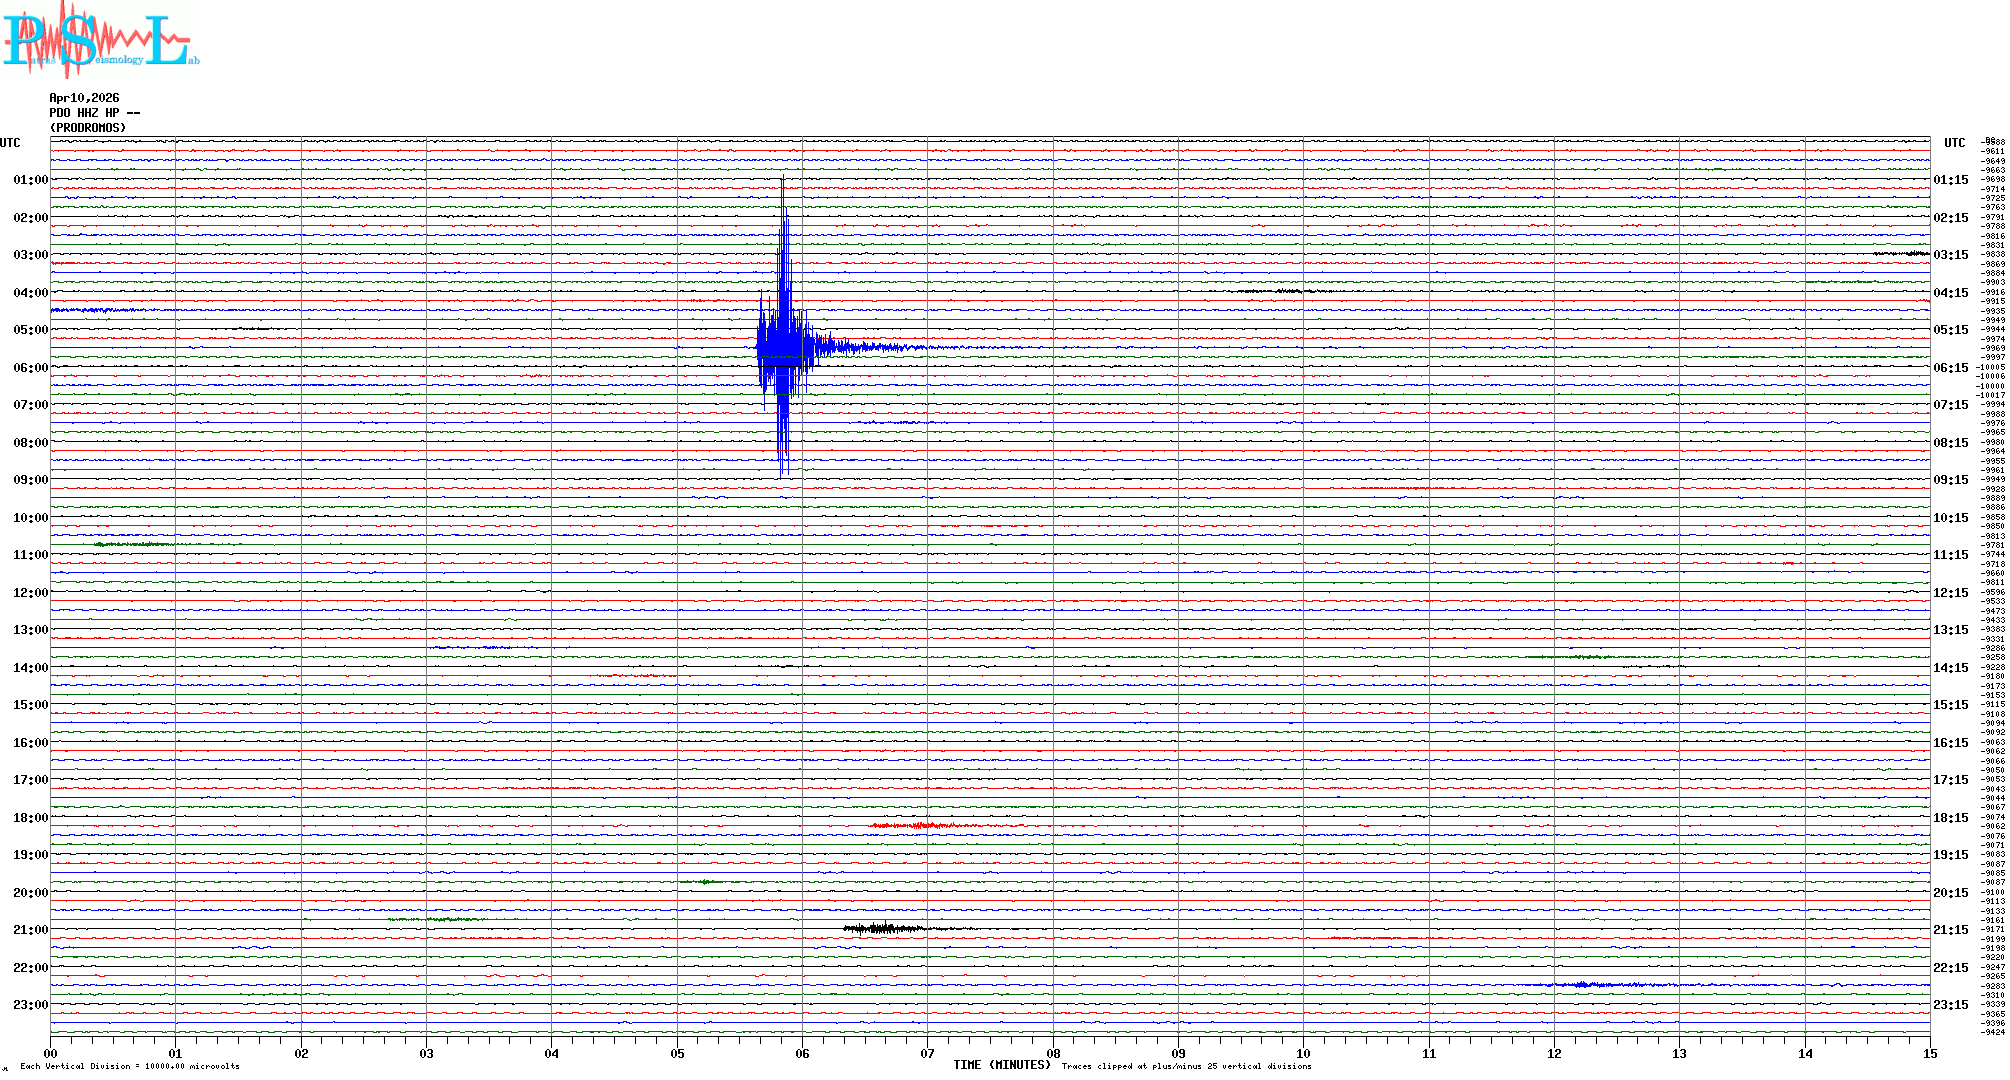This screenshot has width=2010, height=1080.
Task: Click the (PRODROMOS) station name text
Action: pos(88,128)
